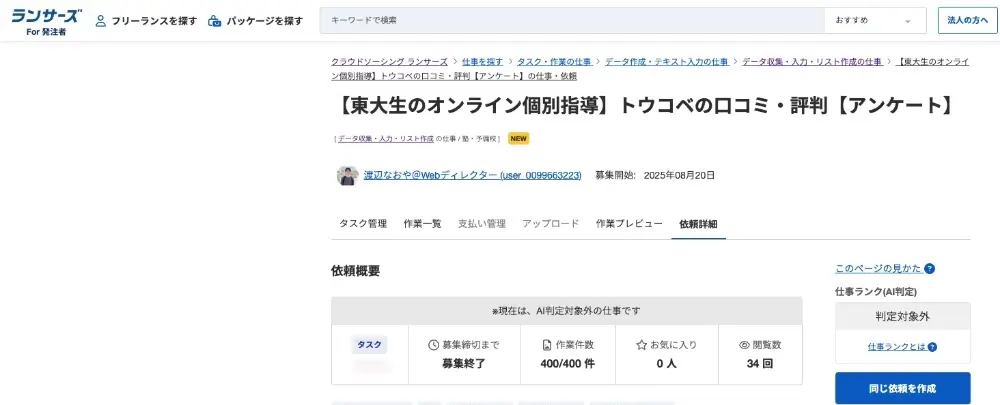The image size is (1000, 405).
Task: Click the データ収集・入力・リスト作成 category link under the title
Action: point(386,138)
